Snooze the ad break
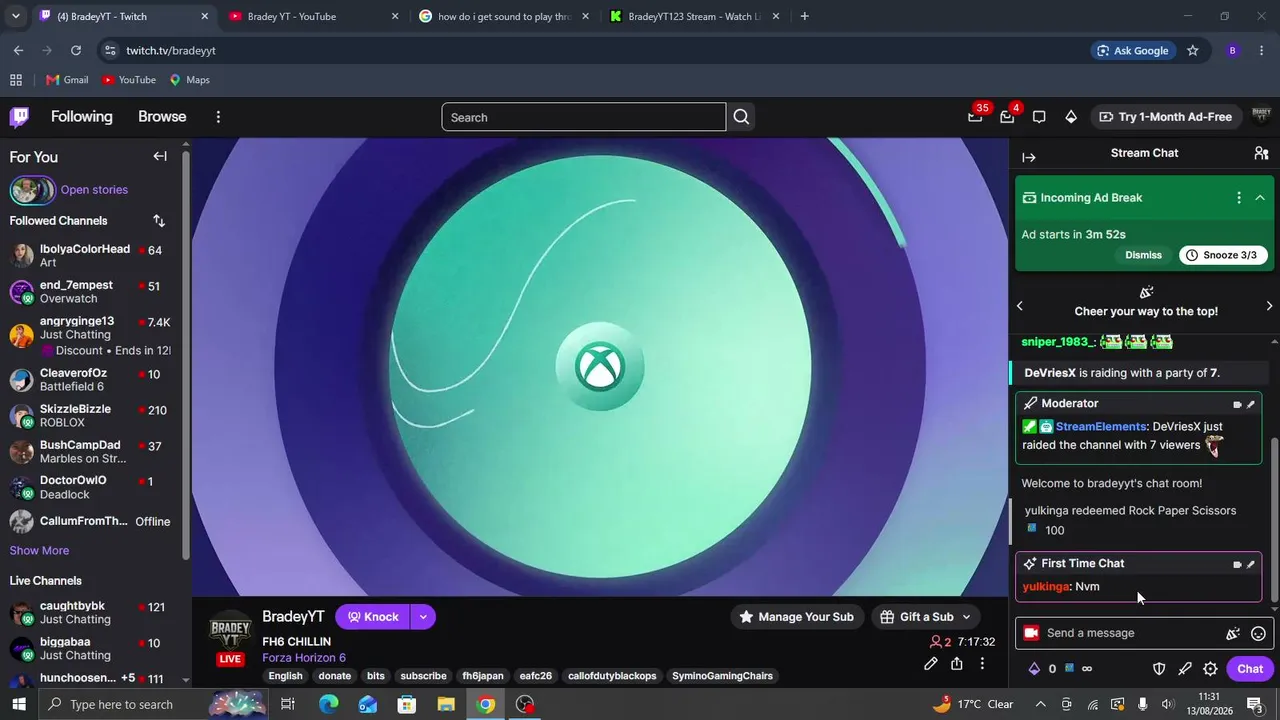This screenshot has height=720, width=1280. pyautogui.click(x=1221, y=255)
